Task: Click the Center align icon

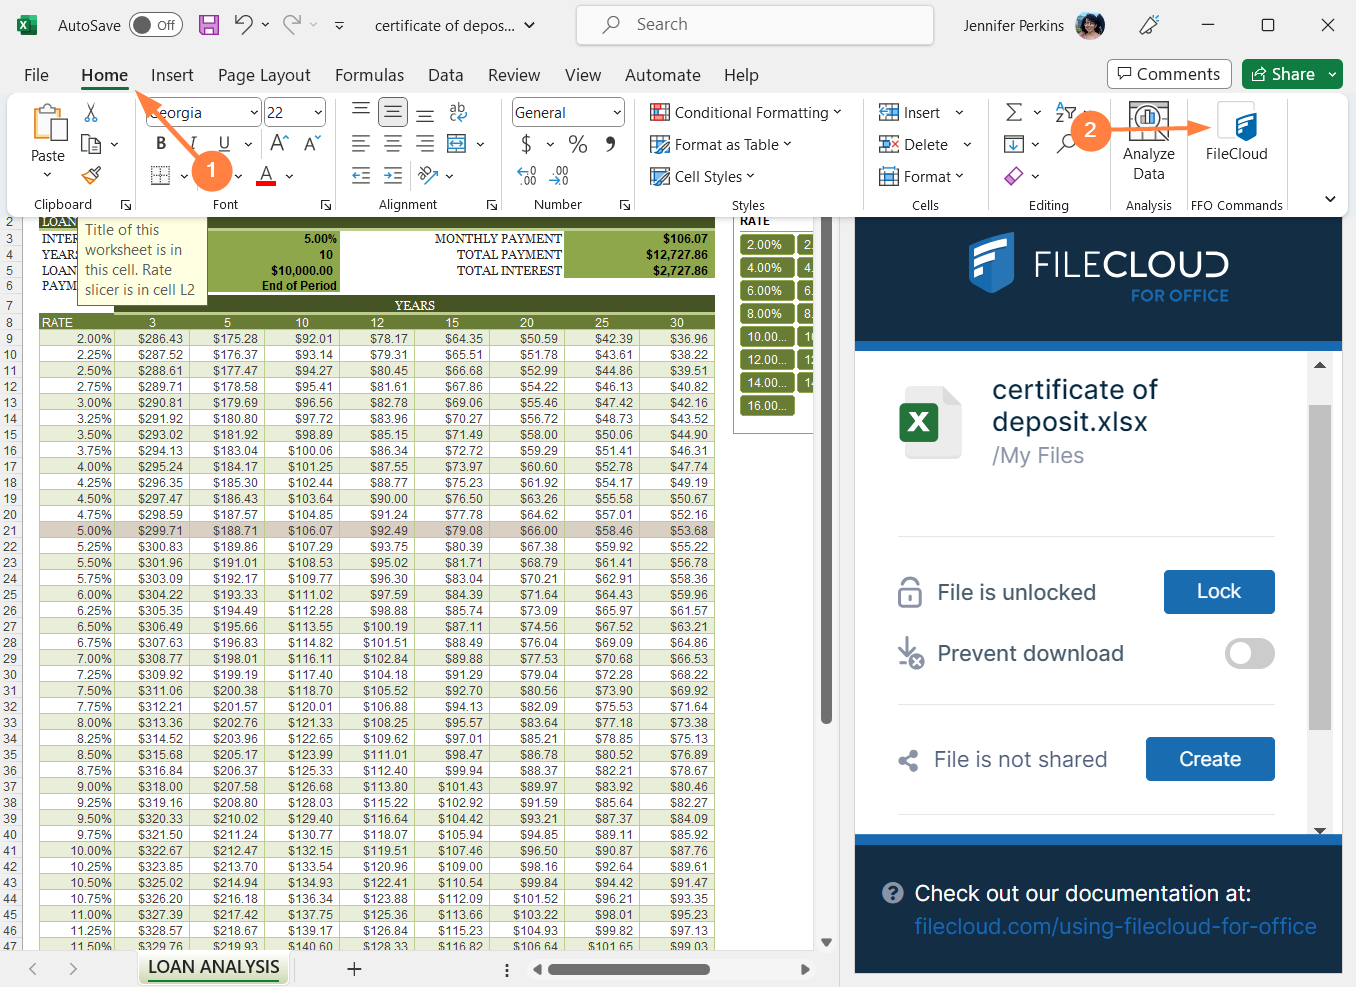Action: coord(393,144)
